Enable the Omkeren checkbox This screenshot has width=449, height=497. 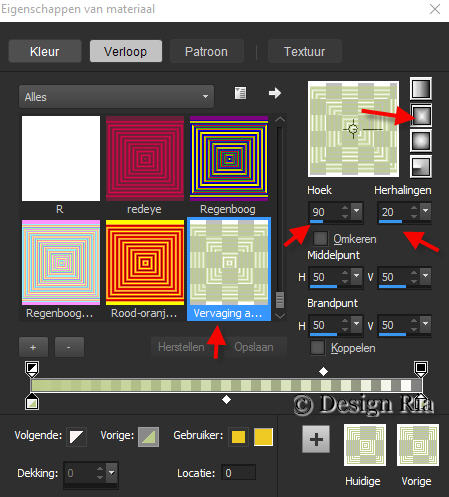point(320,238)
